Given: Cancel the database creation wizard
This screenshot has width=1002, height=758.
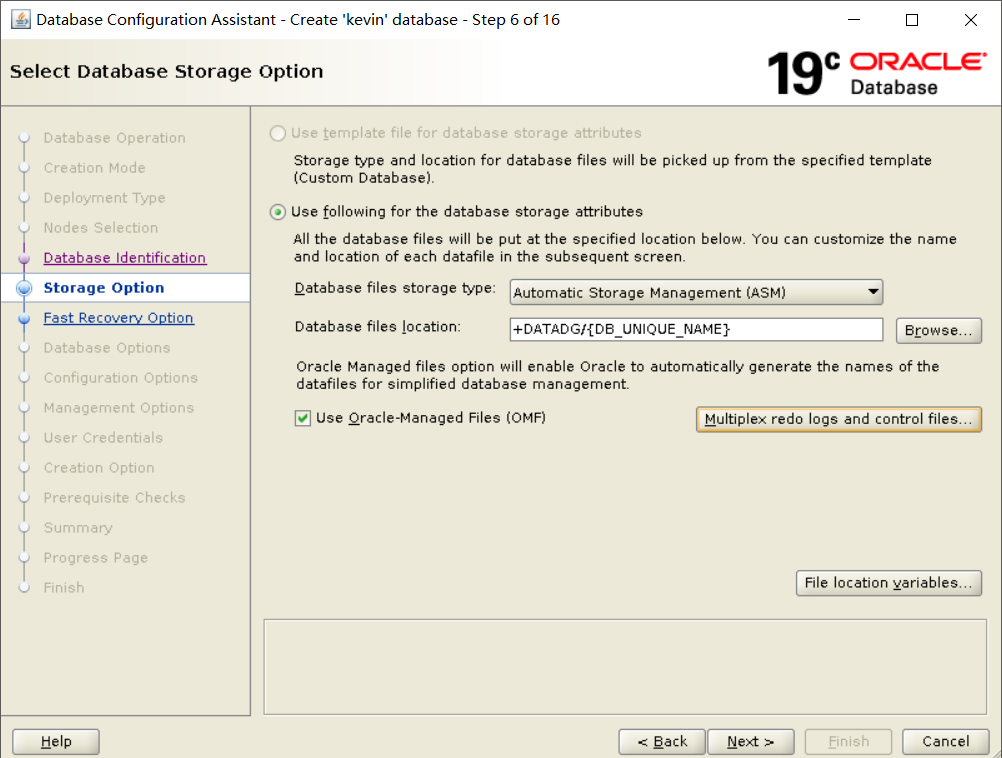Looking at the screenshot, I should click(946, 741).
